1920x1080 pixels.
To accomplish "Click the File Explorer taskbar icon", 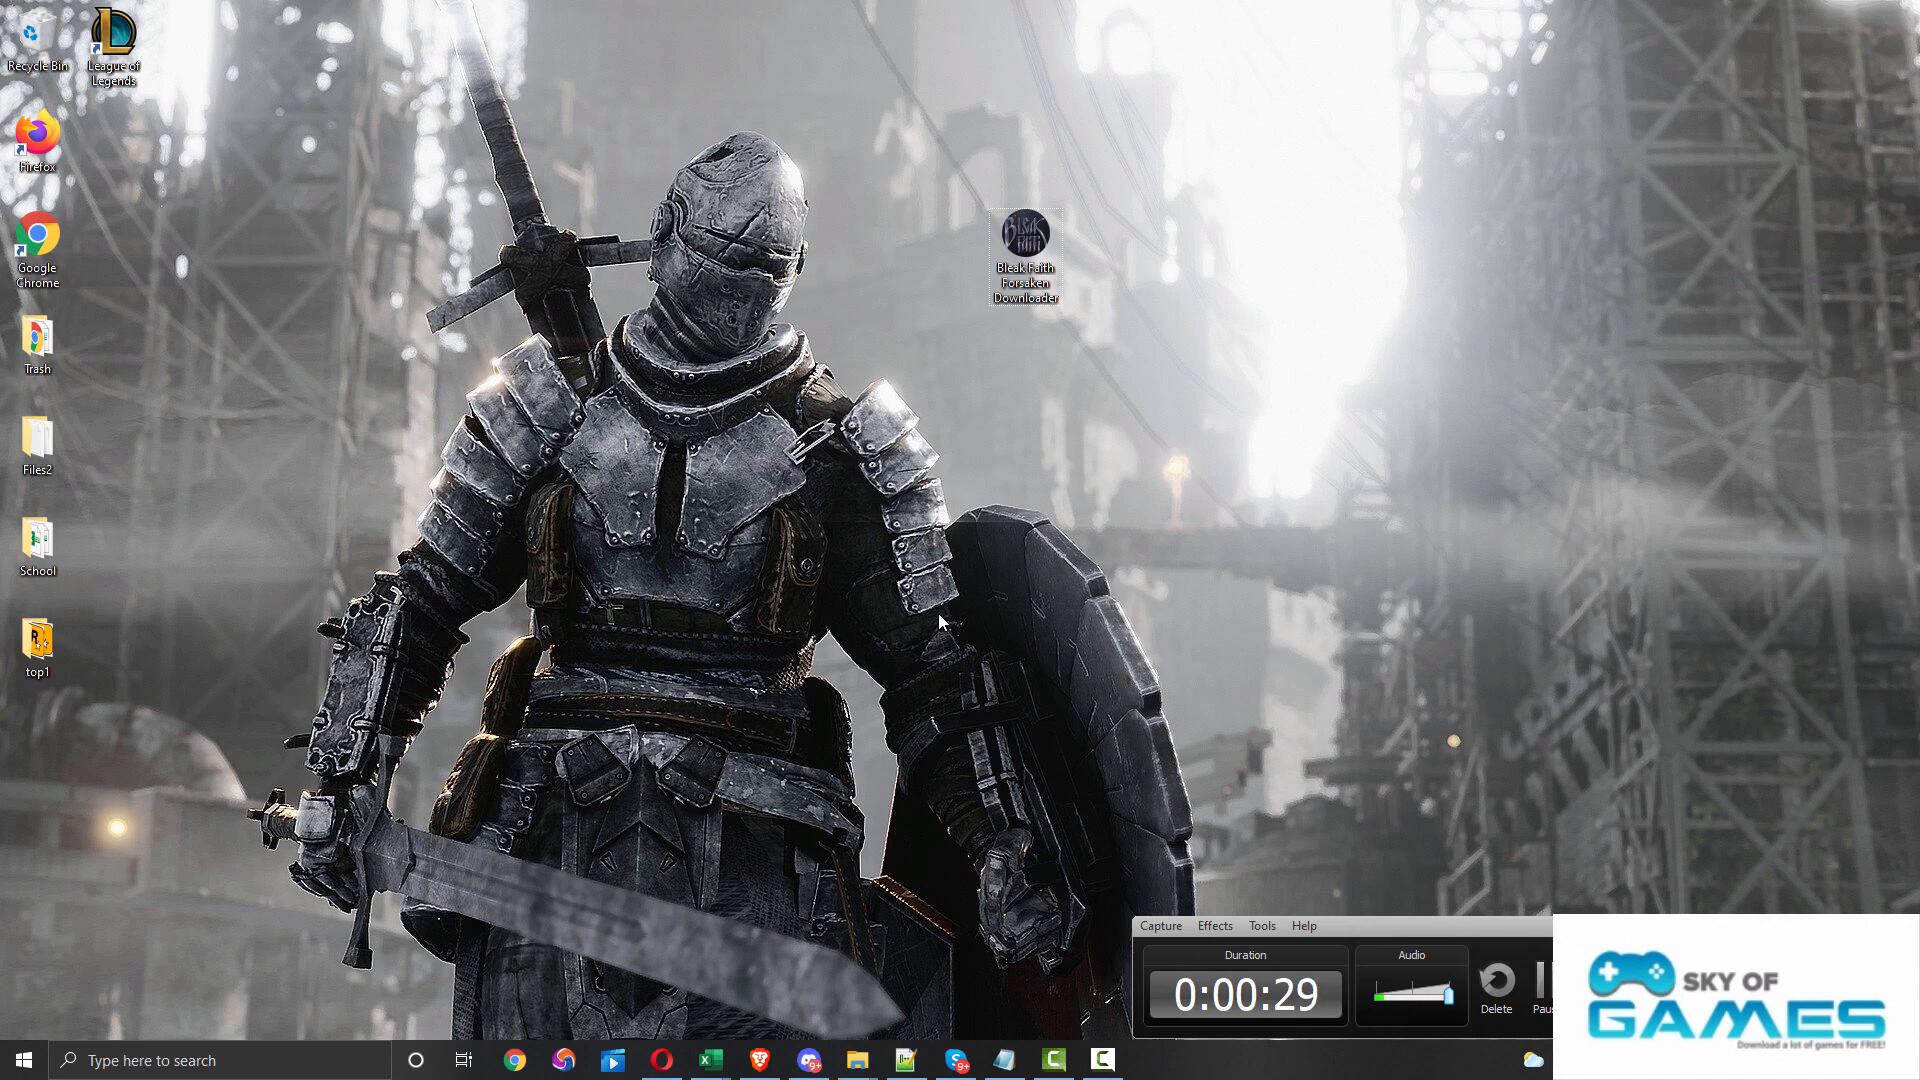I will [857, 1060].
